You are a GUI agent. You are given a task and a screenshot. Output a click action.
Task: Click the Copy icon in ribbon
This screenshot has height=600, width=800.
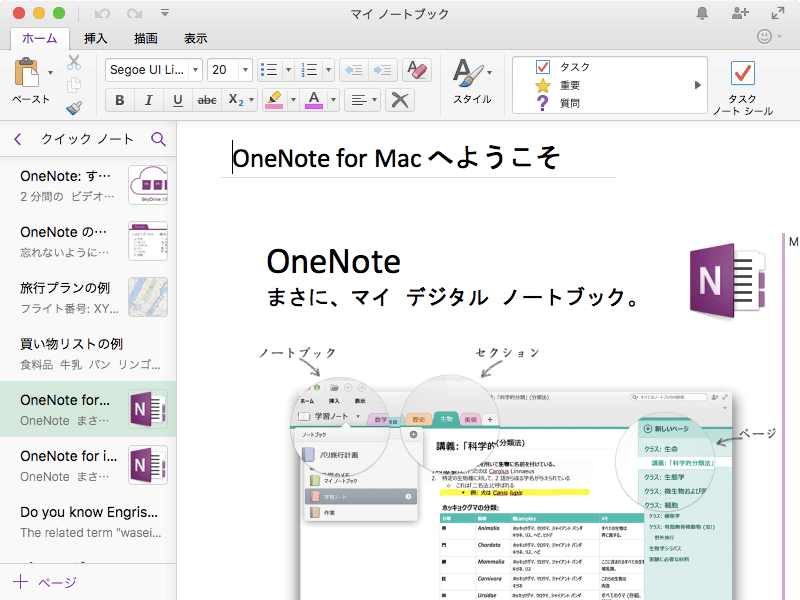coord(74,85)
